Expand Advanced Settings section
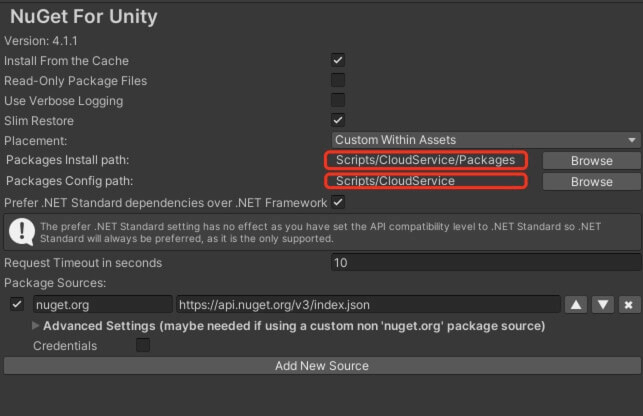 37,326
